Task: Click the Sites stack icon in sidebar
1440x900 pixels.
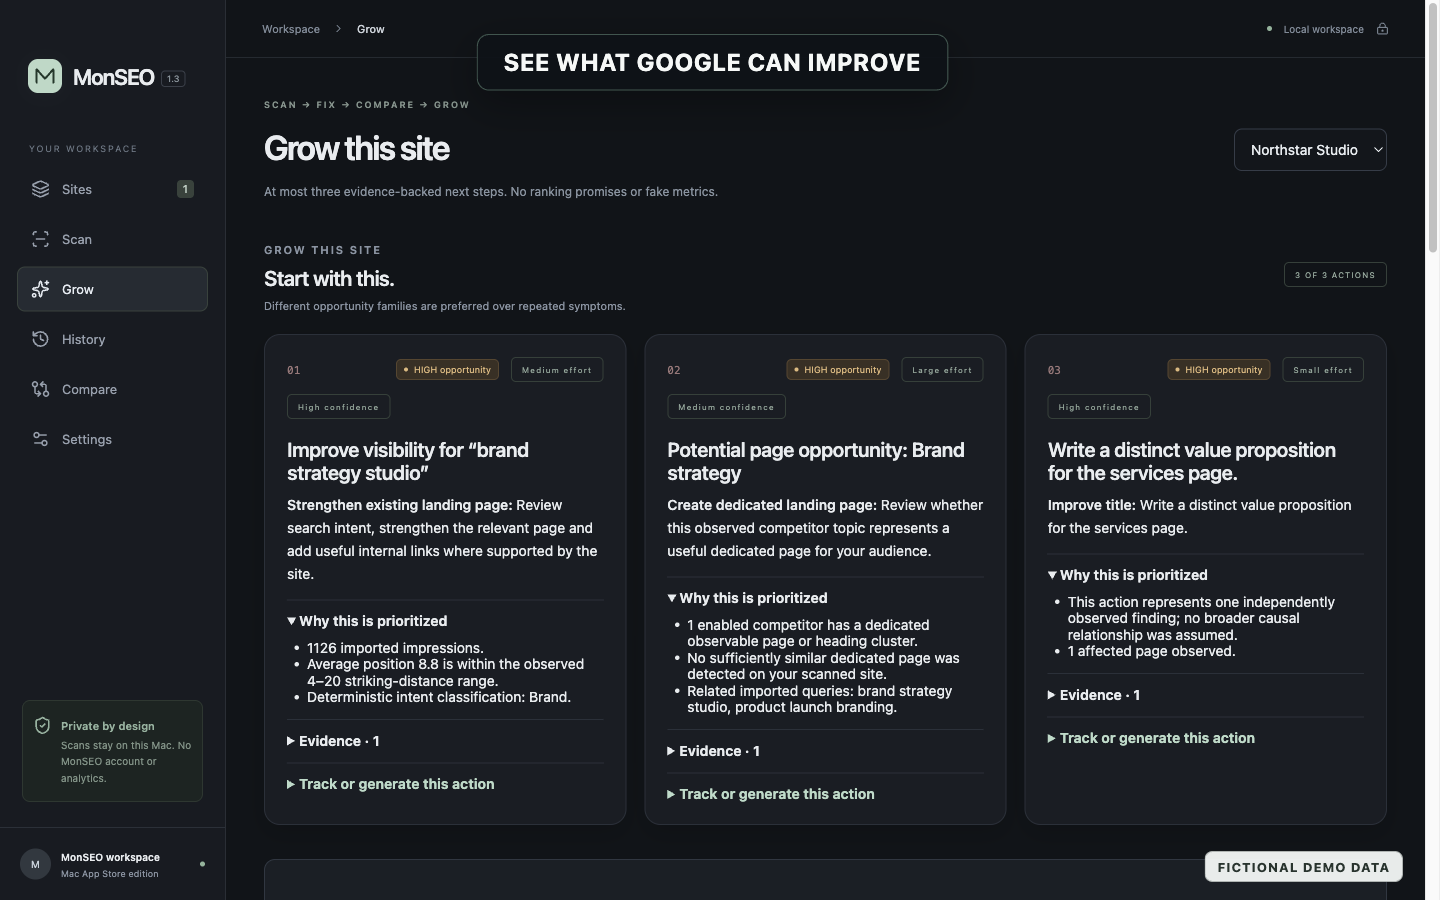Action: tap(40, 189)
